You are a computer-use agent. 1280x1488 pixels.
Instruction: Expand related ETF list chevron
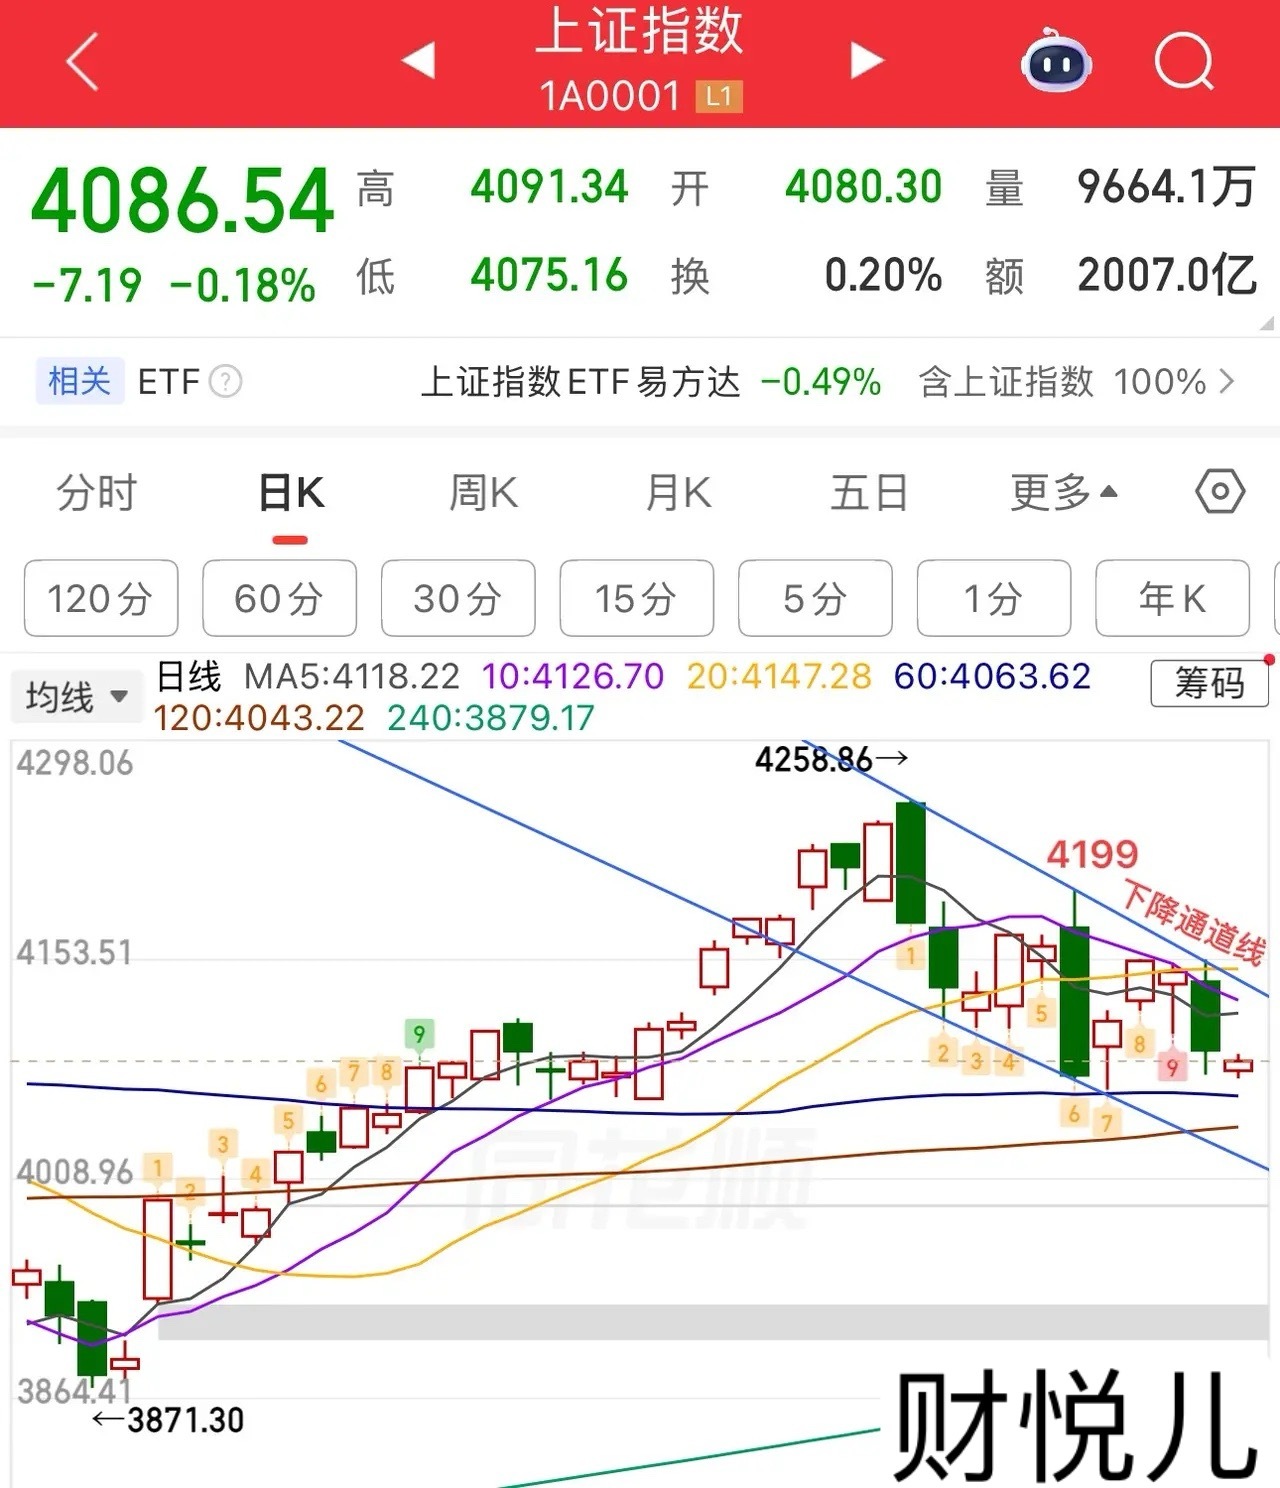[1227, 381]
